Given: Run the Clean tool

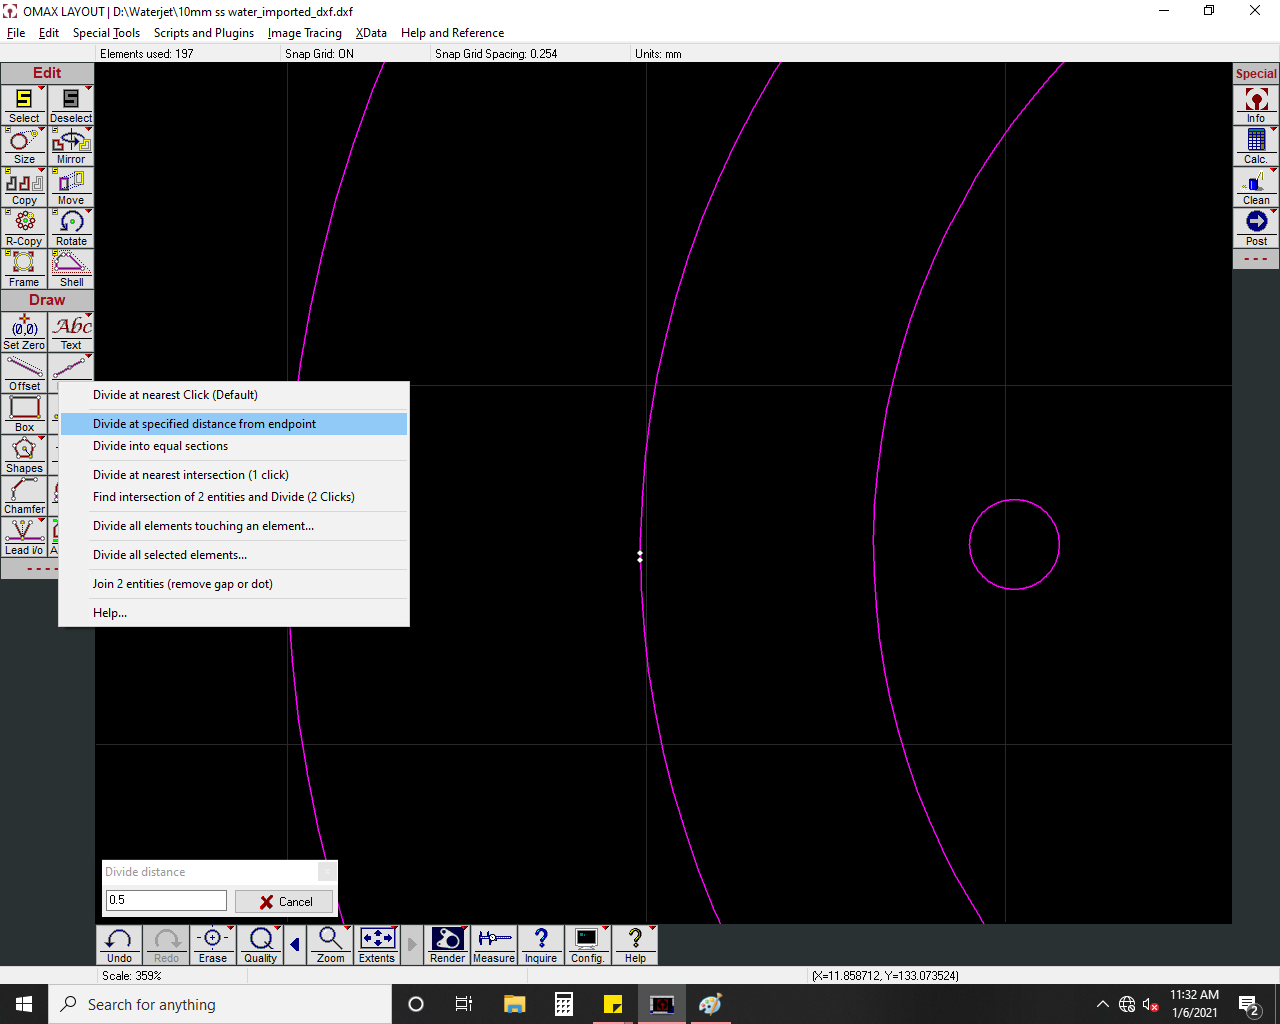Looking at the screenshot, I should click(1256, 187).
